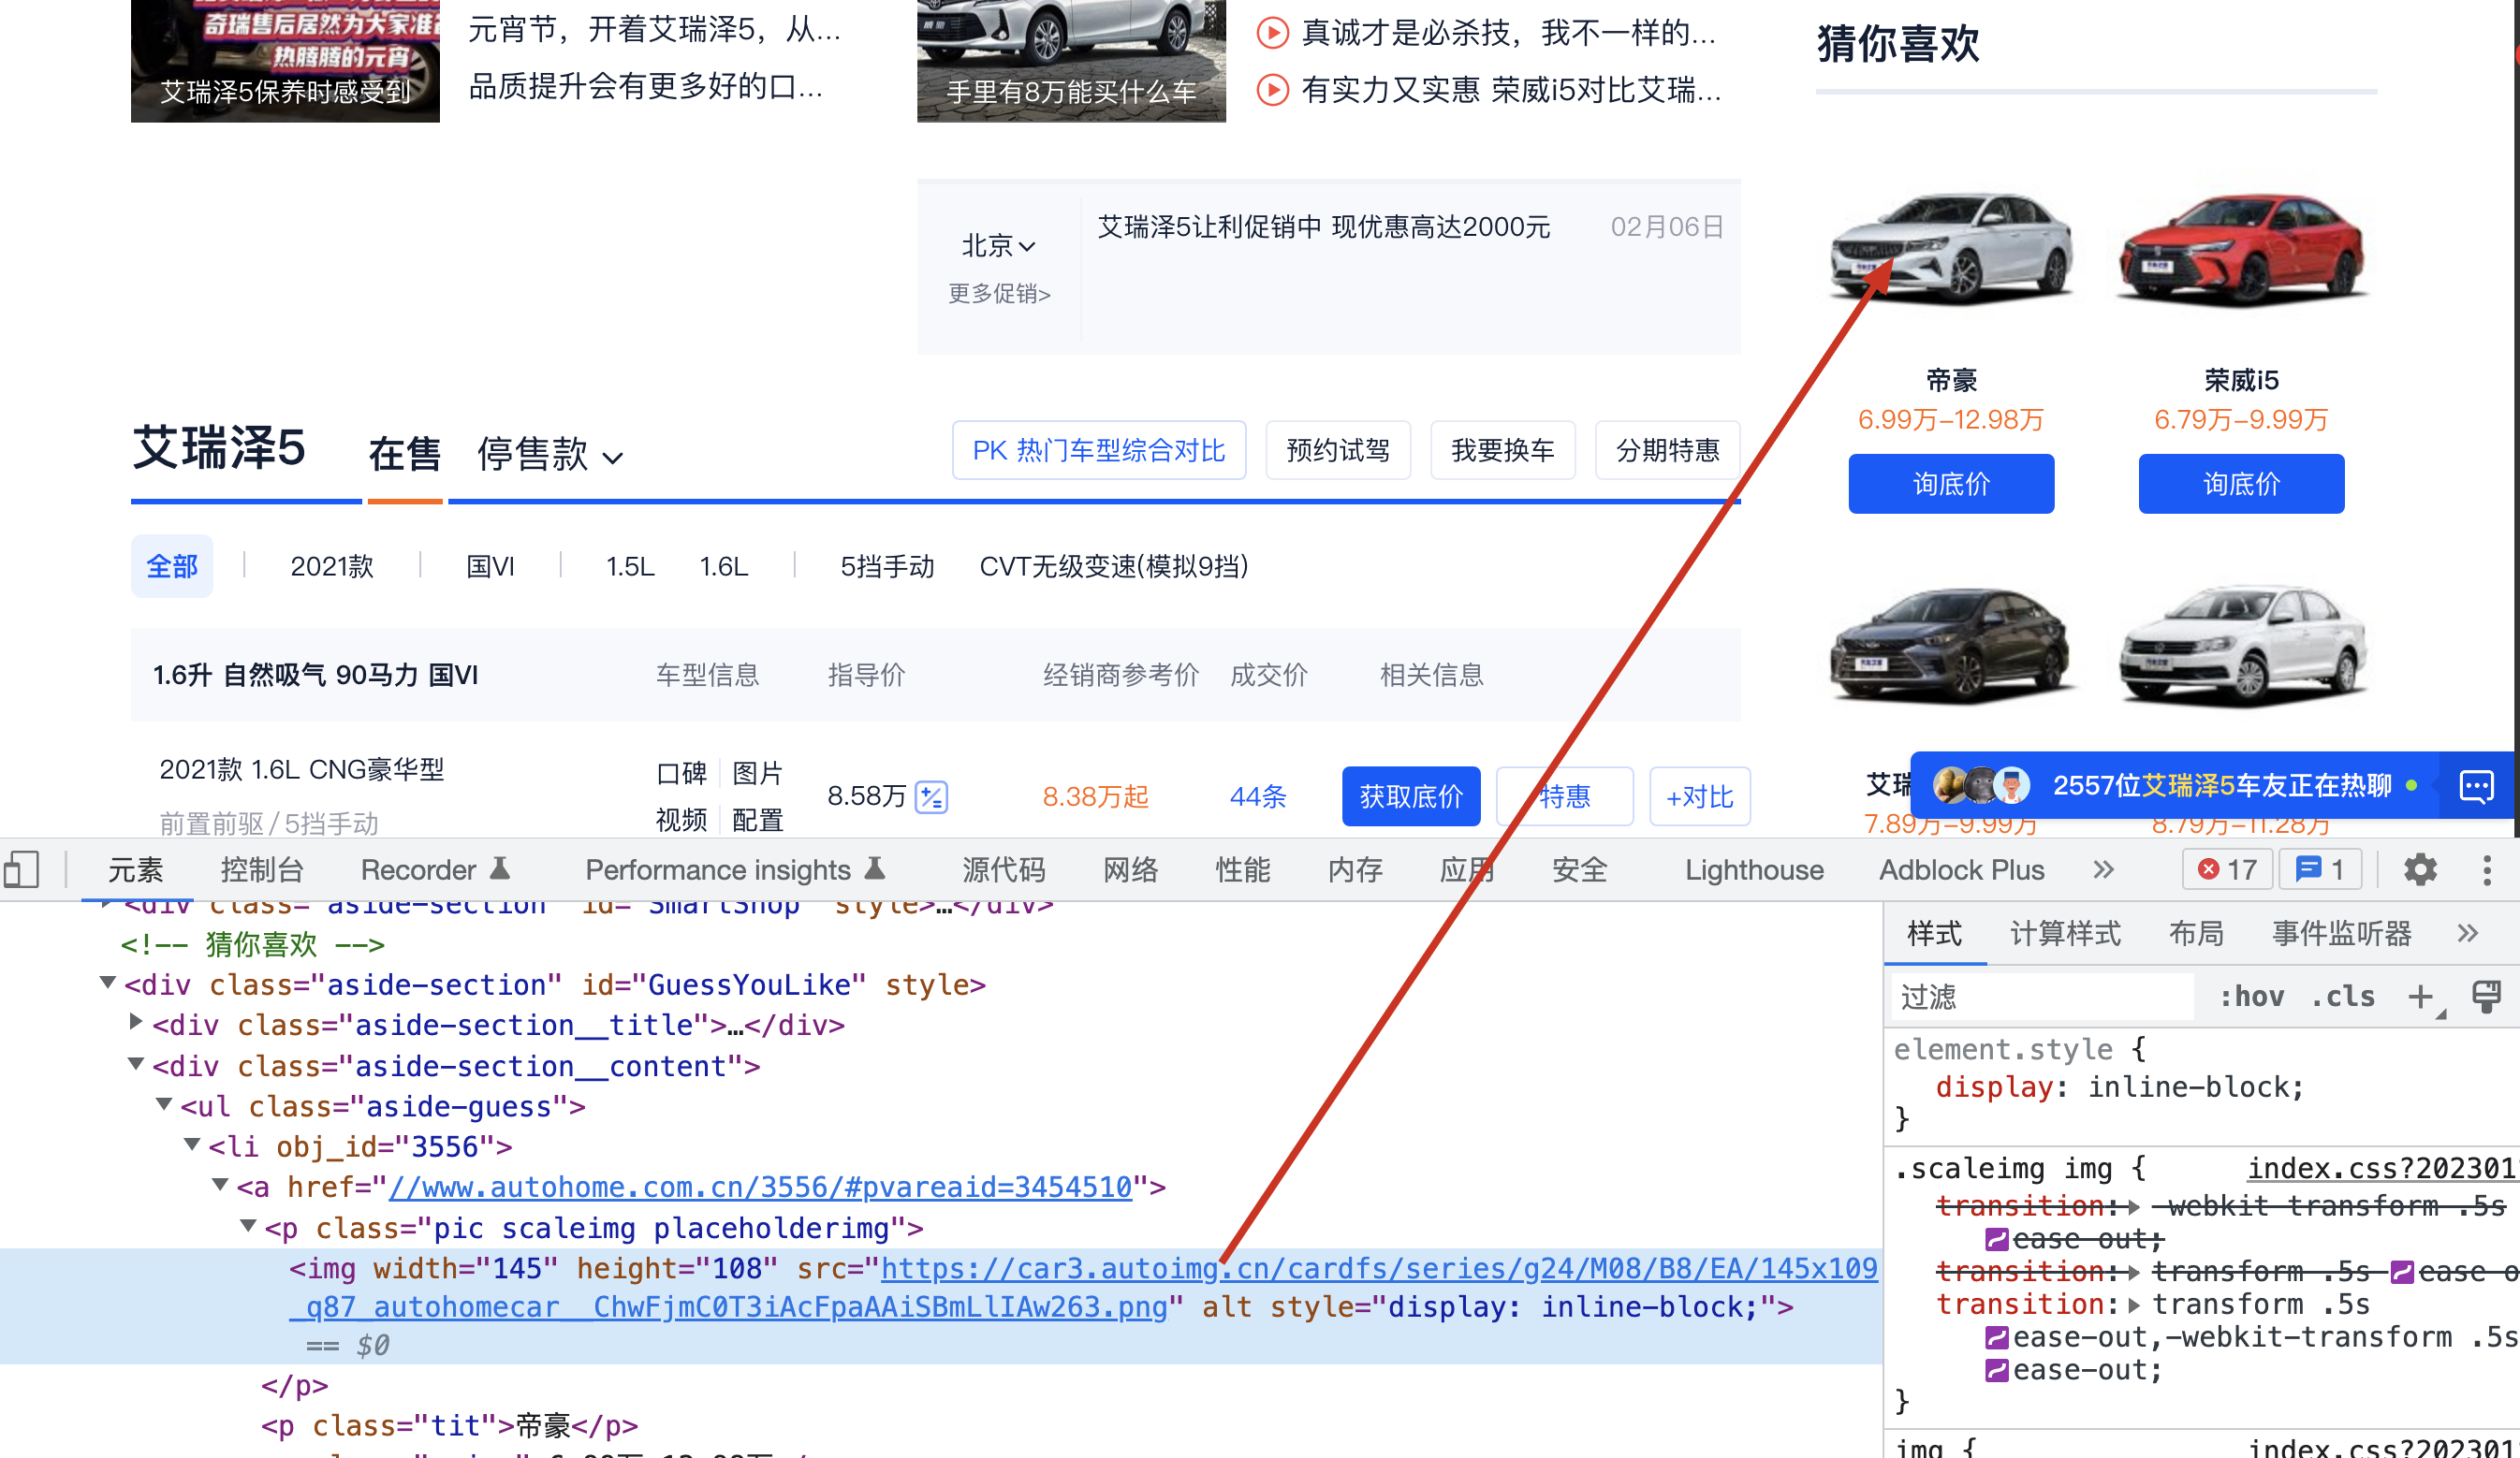This screenshot has height=1458, width=2520.
Task: Click price calculator icon next to 8.58万
Action: point(931,796)
